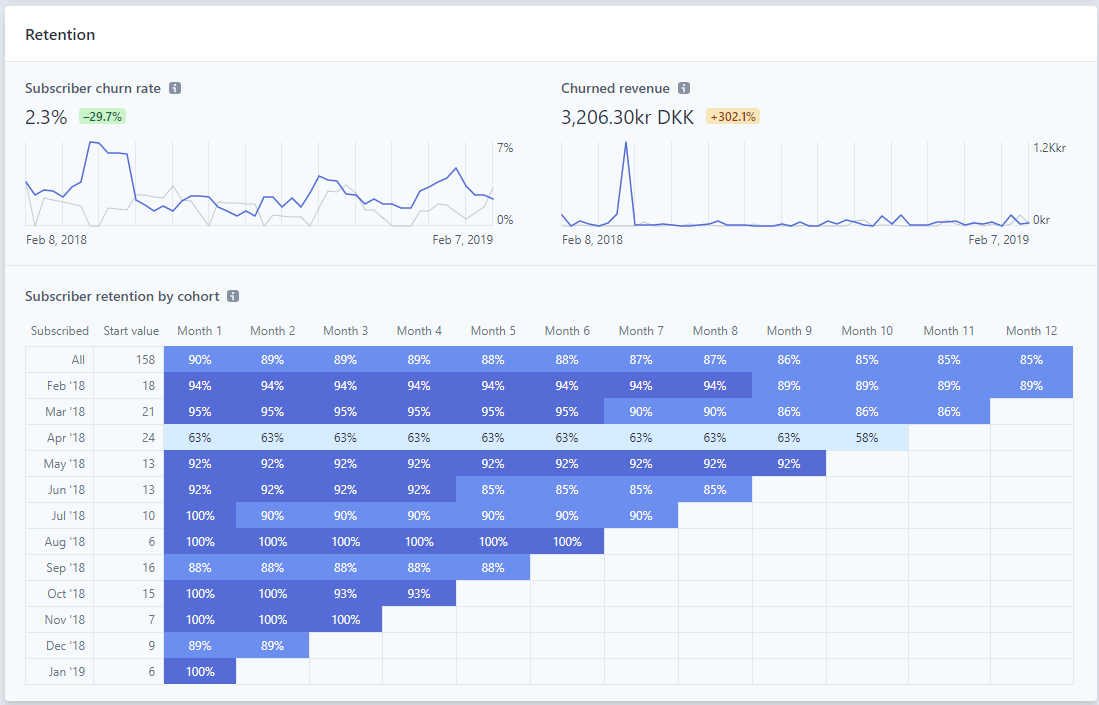
Task: Click the green −29.7% churn change badge
Action: click(x=102, y=117)
